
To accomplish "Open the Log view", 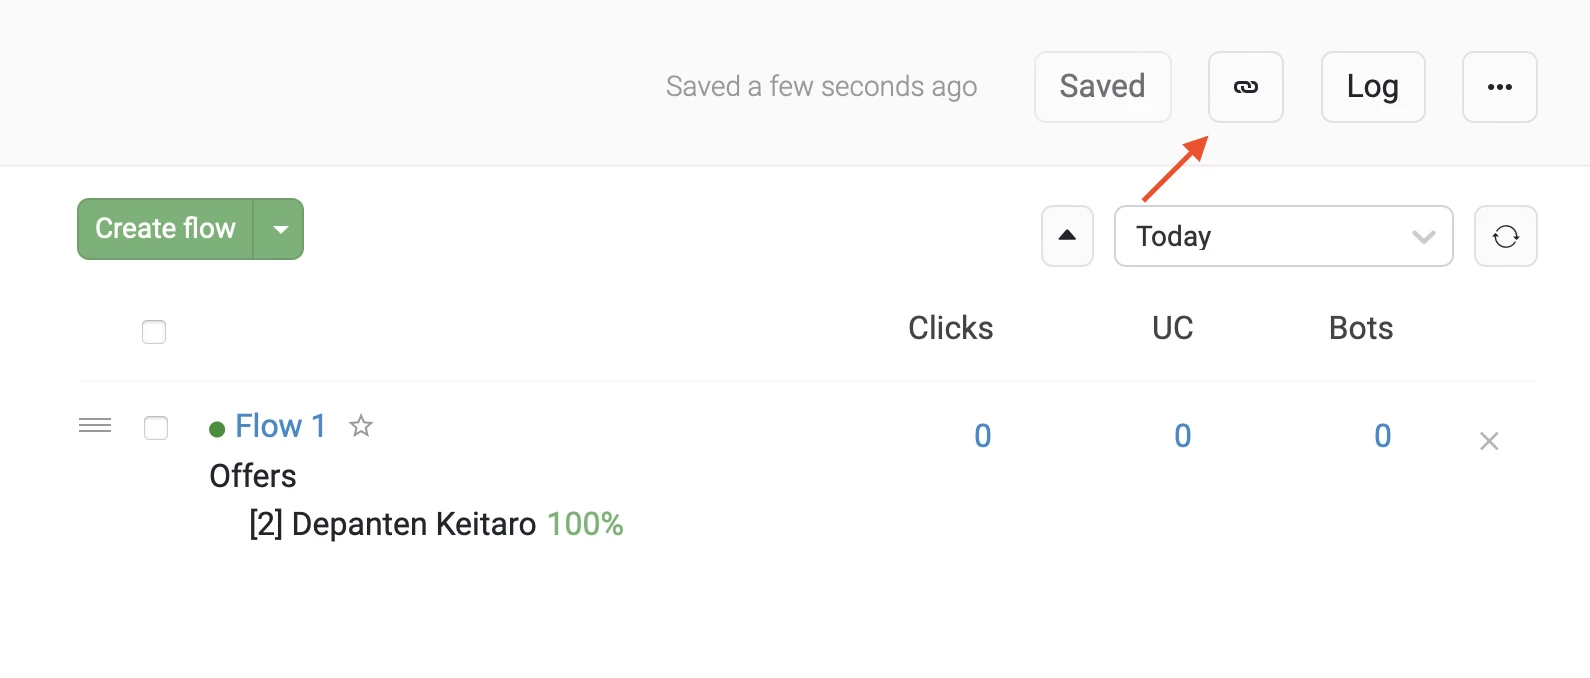I will click(x=1373, y=87).
